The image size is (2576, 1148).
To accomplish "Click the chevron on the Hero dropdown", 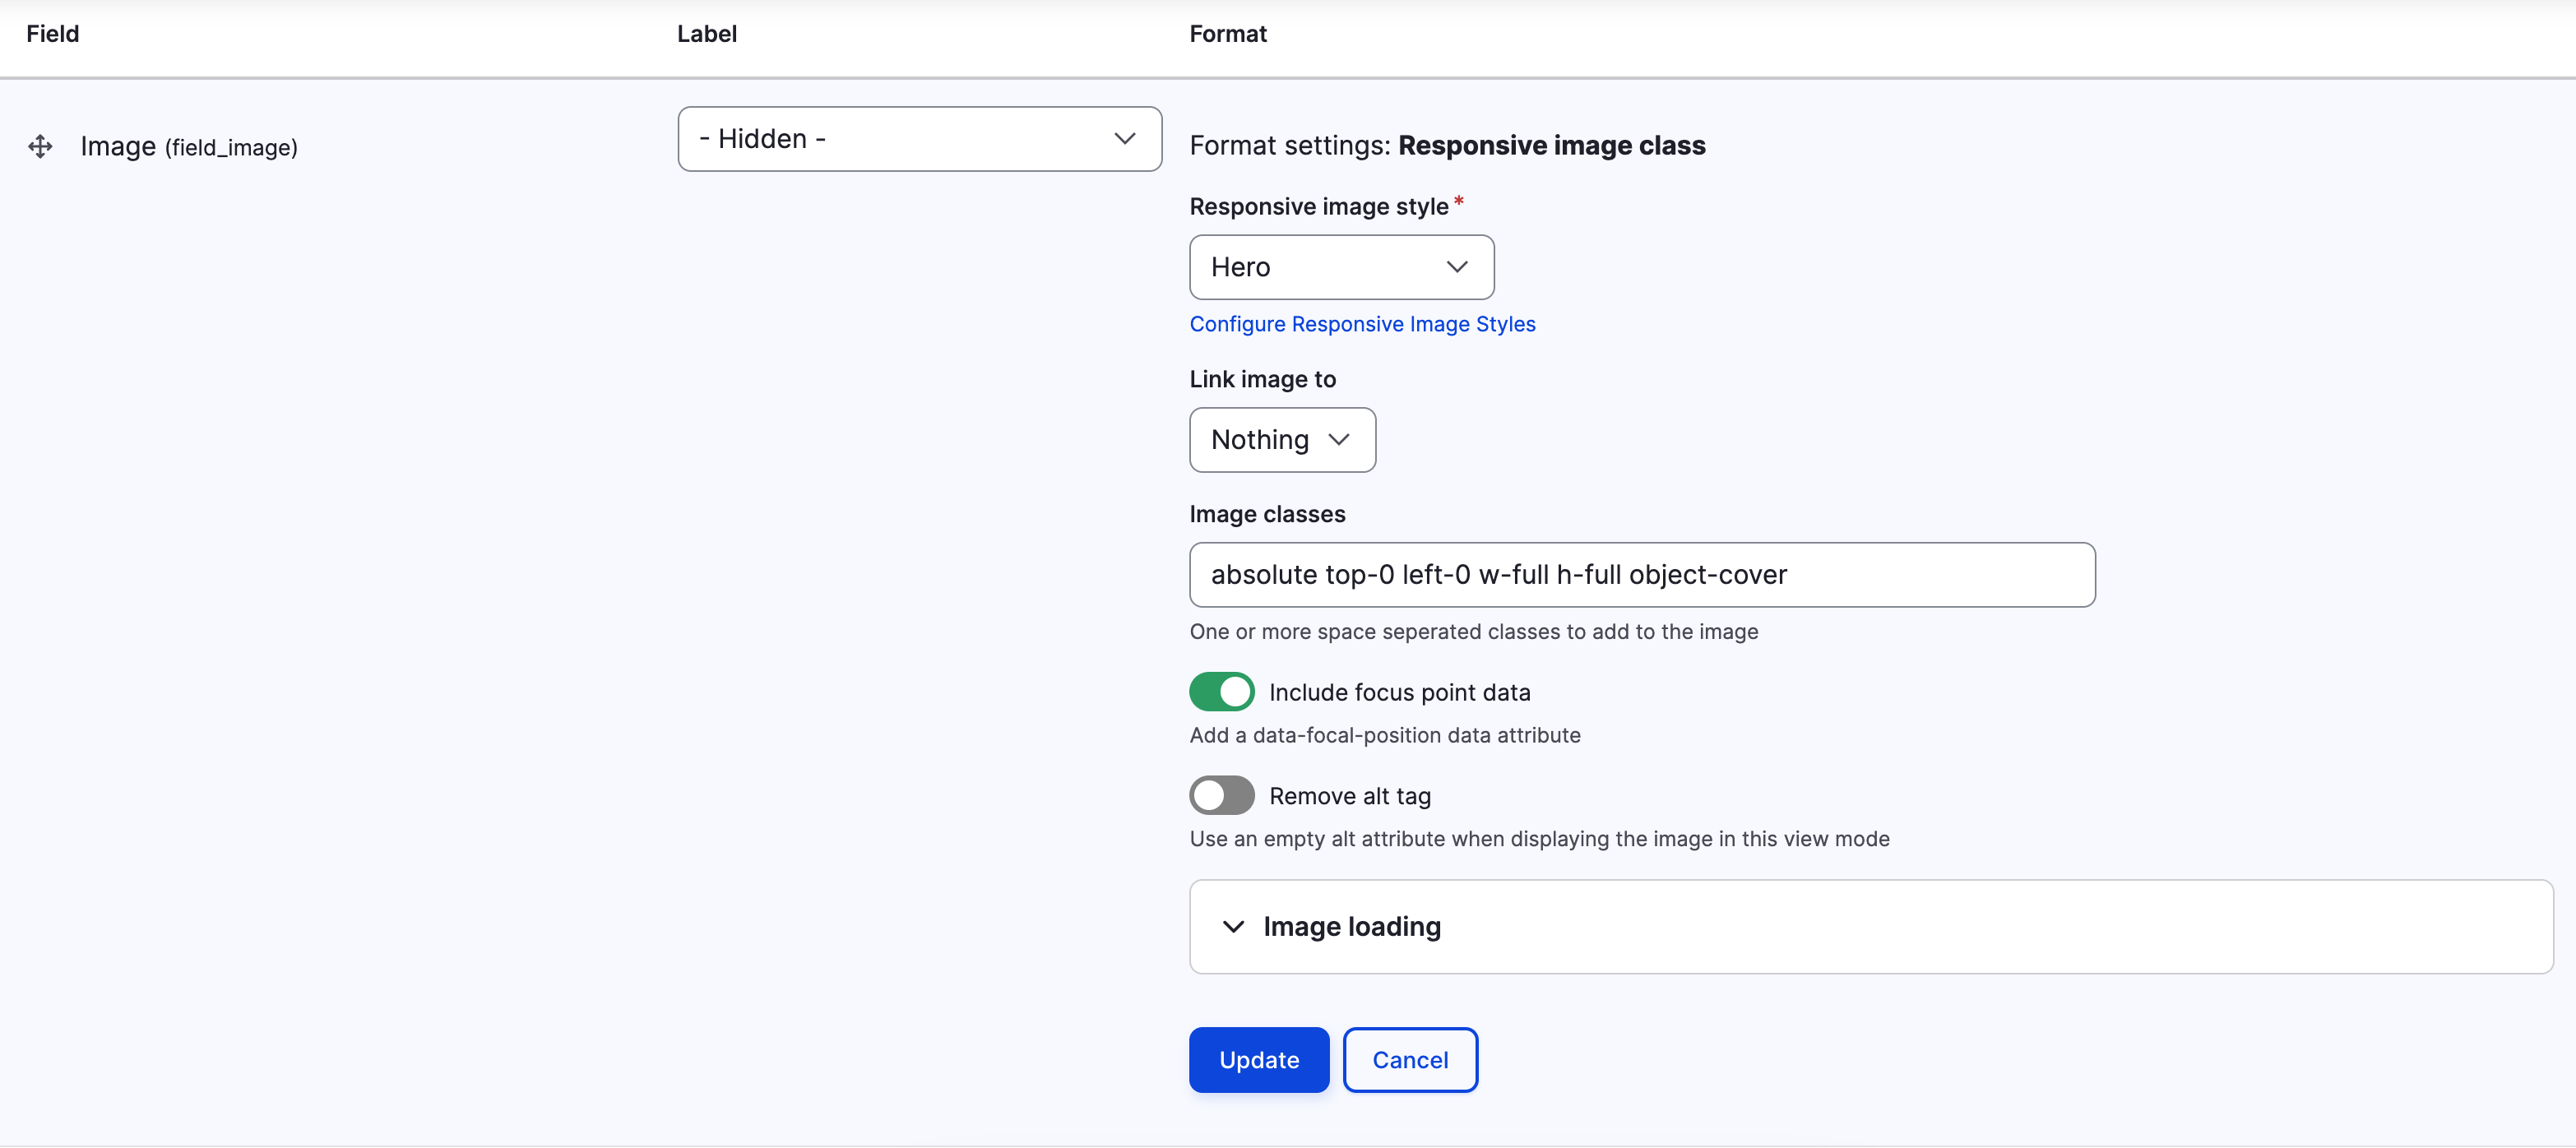I will (x=1457, y=267).
